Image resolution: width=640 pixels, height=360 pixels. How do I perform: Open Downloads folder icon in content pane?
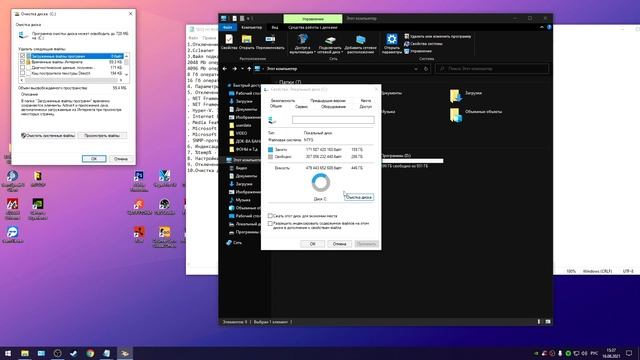pyautogui.click(x=456, y=96)
